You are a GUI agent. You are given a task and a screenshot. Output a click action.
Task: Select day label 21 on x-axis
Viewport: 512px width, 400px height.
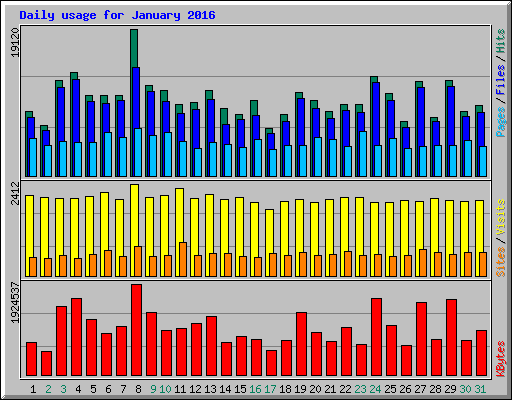tap(330, 389)
